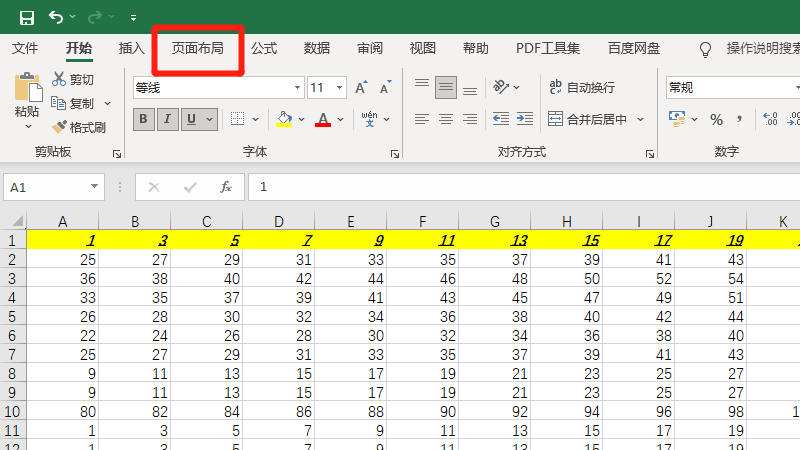Click the Format Painter (格式刷) brush
The image size is (800, 450).
(x=59, y=127)
